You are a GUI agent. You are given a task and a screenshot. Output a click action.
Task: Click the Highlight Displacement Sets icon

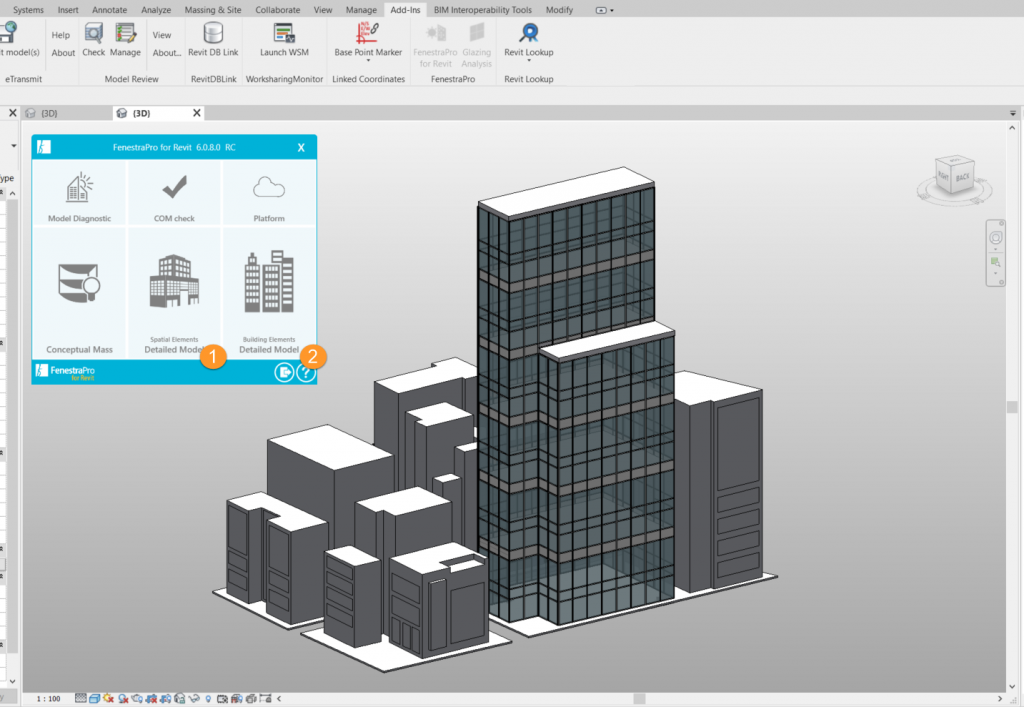point(251,699)
